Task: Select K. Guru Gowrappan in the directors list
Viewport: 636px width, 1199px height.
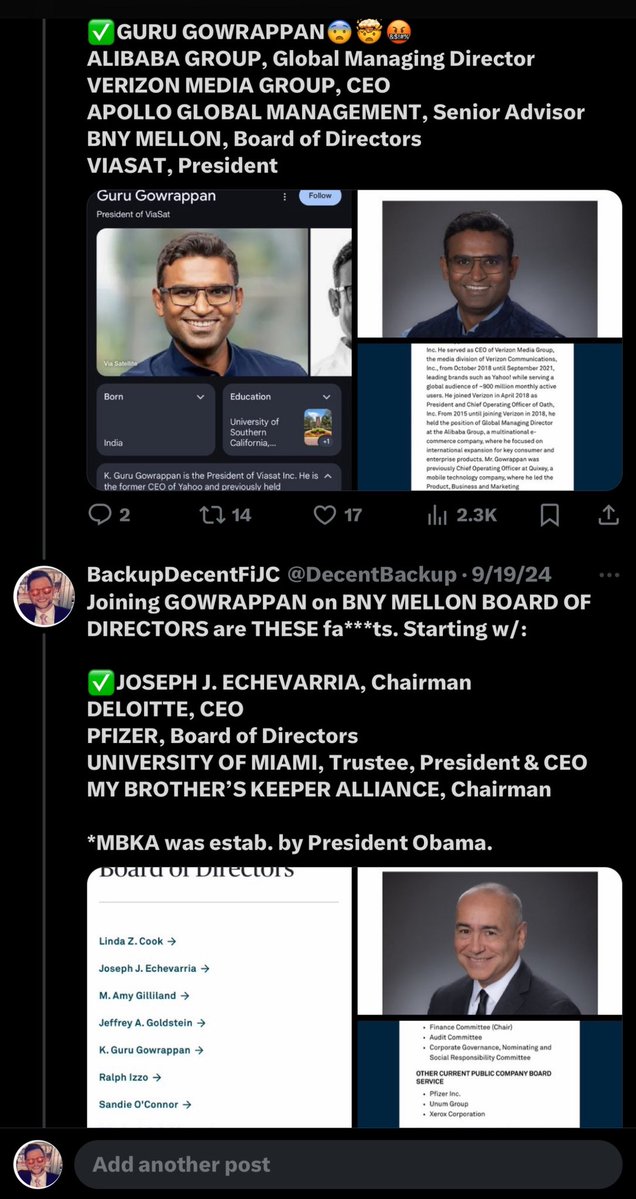Action: 151,1050
